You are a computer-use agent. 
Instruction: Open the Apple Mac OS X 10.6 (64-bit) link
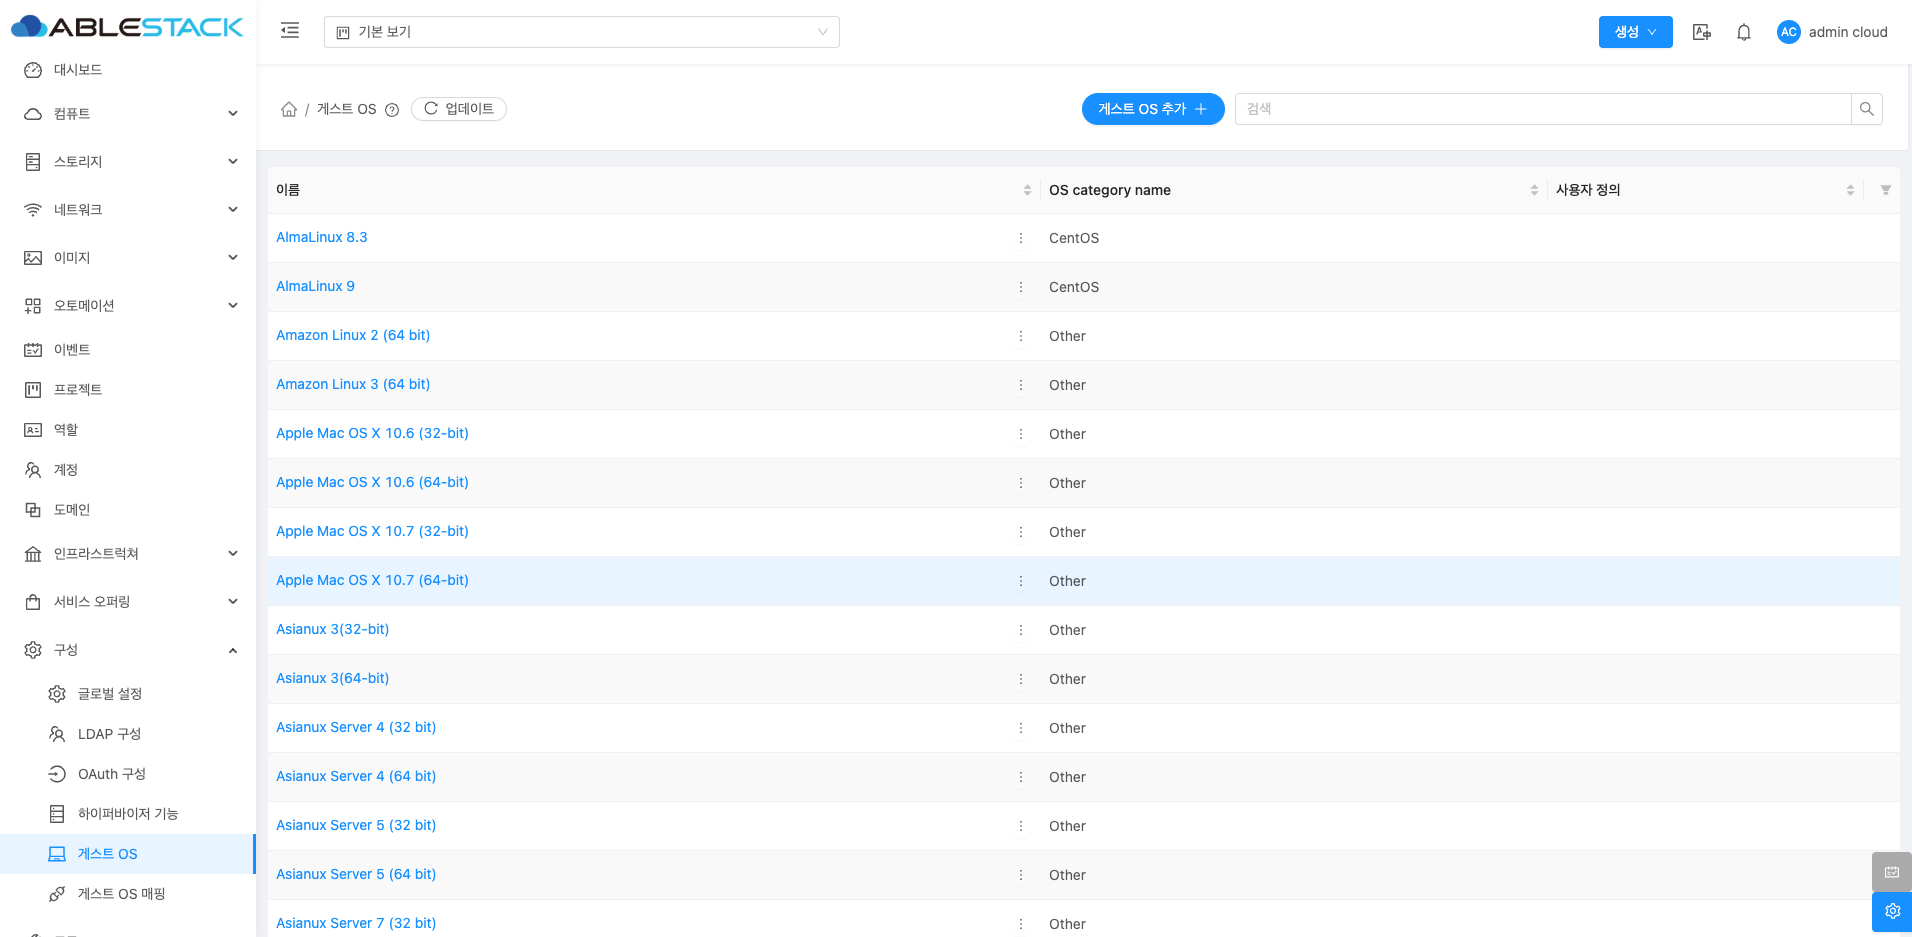pyautogui.click(x=372, y=482)
